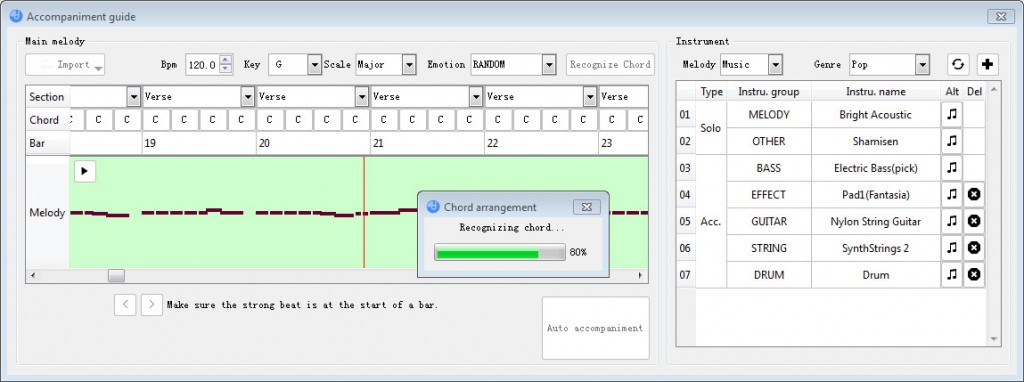Click the Instru. group column header
The image size is (1024, 382).
click(769, 91)
